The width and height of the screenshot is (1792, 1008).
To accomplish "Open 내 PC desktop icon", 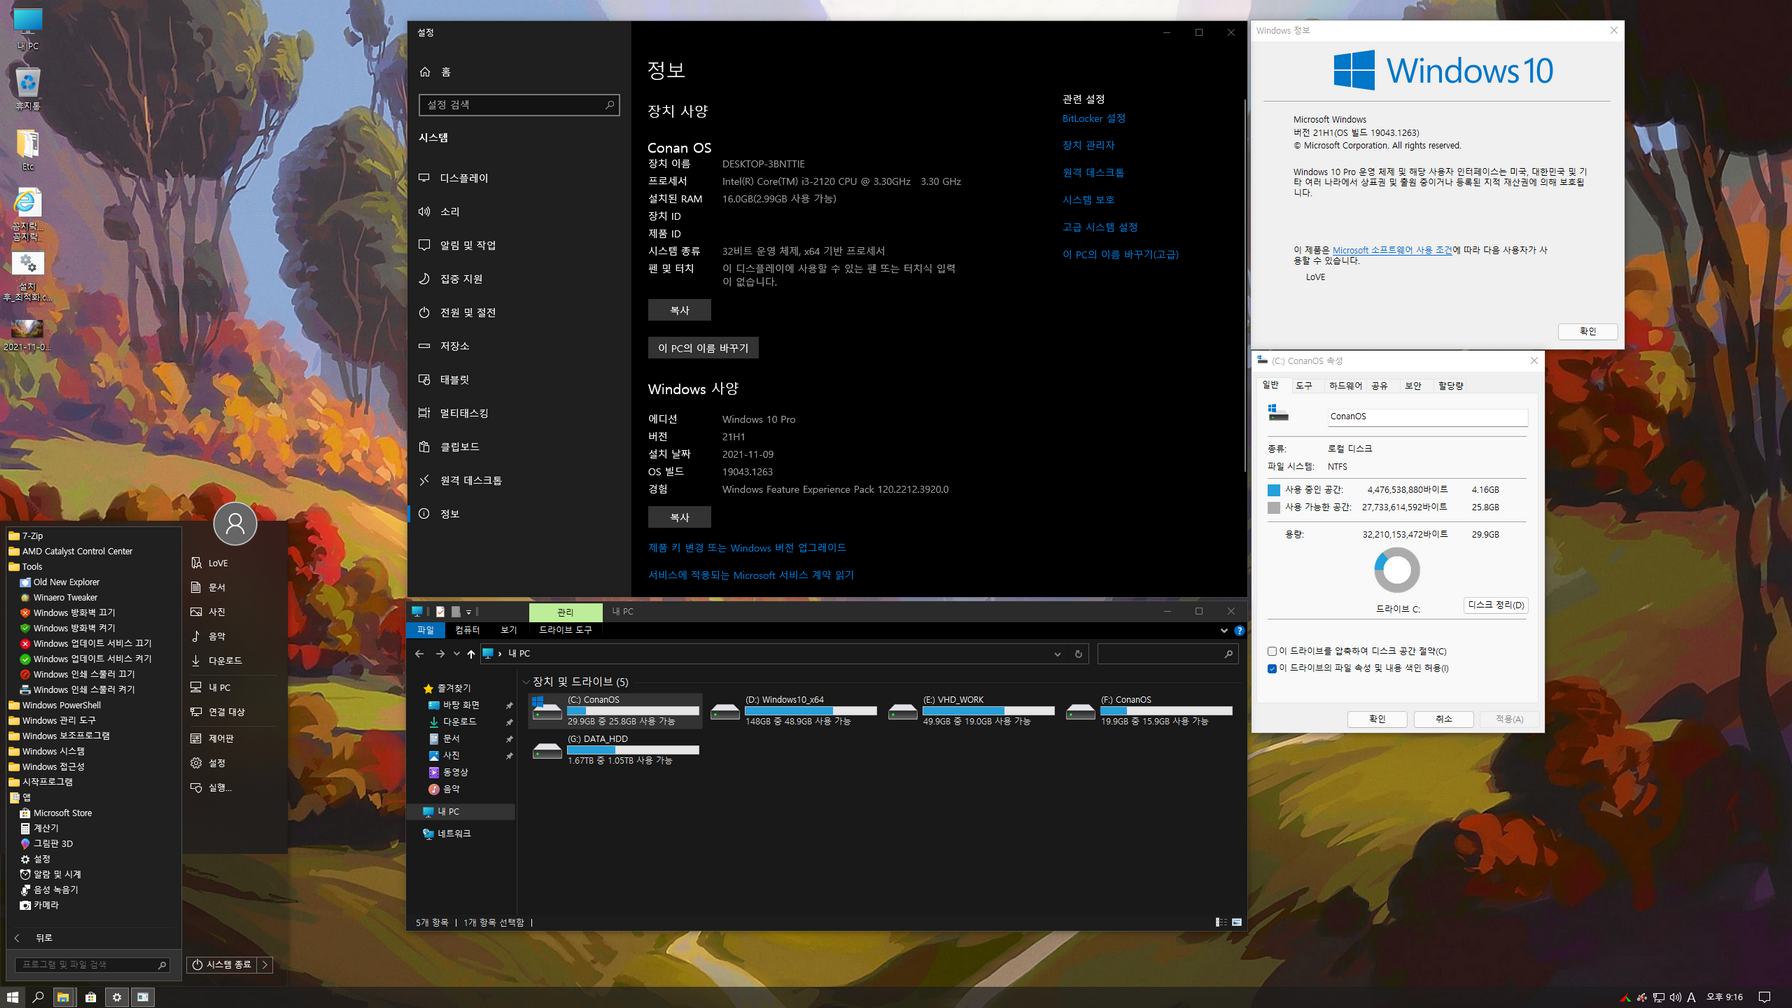I will tap(27, 29).
